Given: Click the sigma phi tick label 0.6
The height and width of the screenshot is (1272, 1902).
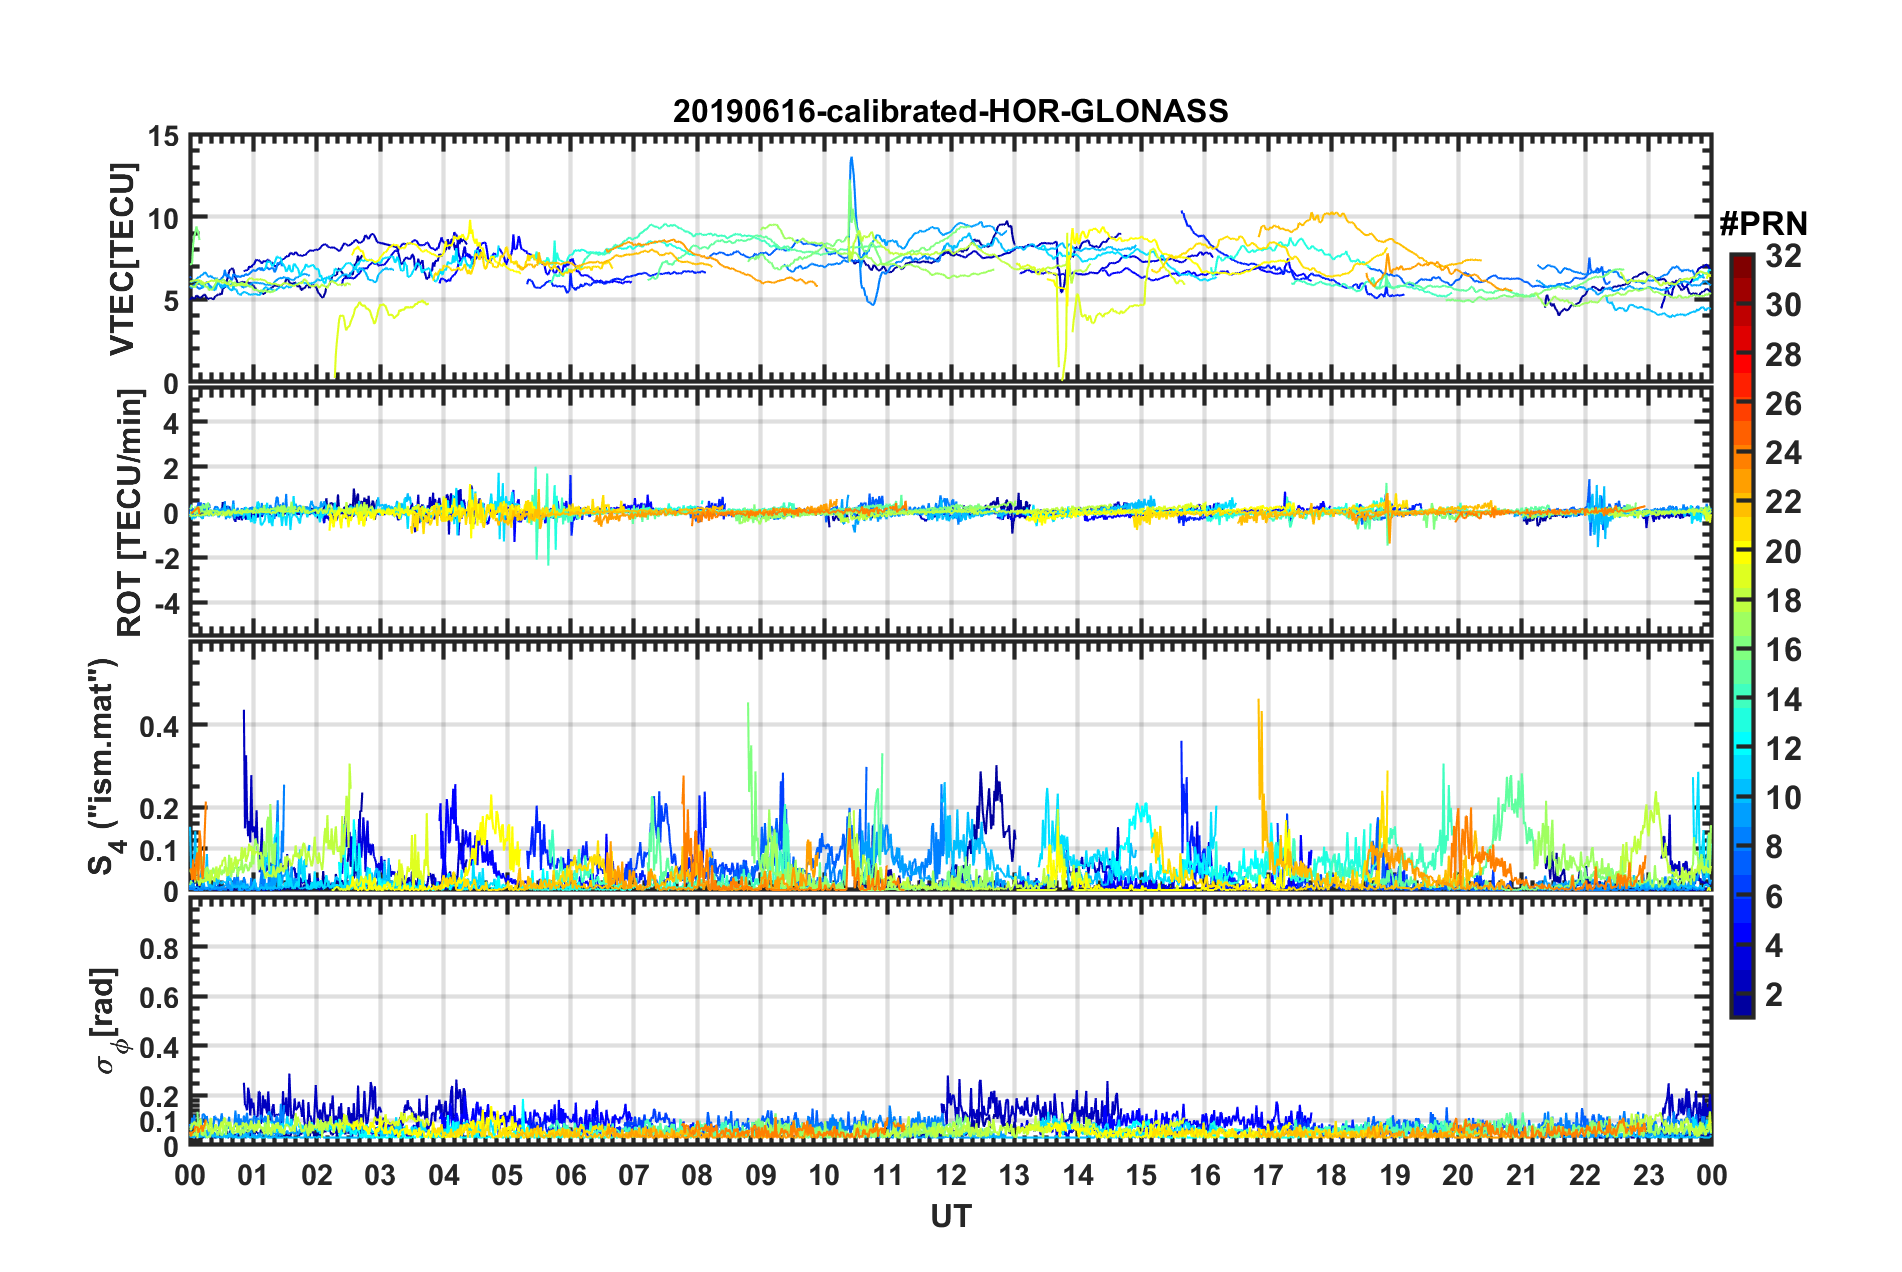Looking at the screenshot, I should point(159,997).
